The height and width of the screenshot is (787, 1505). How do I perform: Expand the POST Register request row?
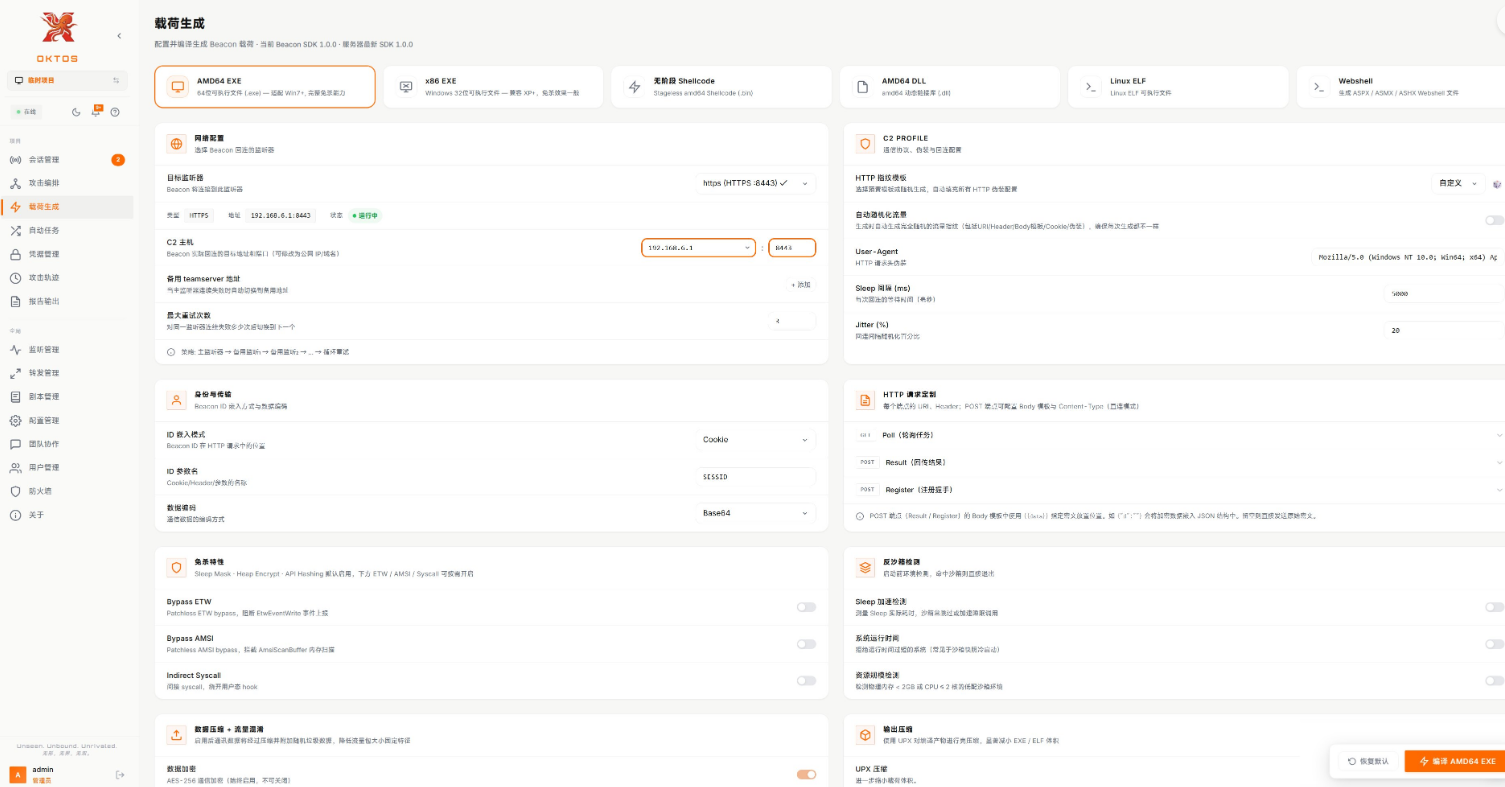click(1180, 490)
